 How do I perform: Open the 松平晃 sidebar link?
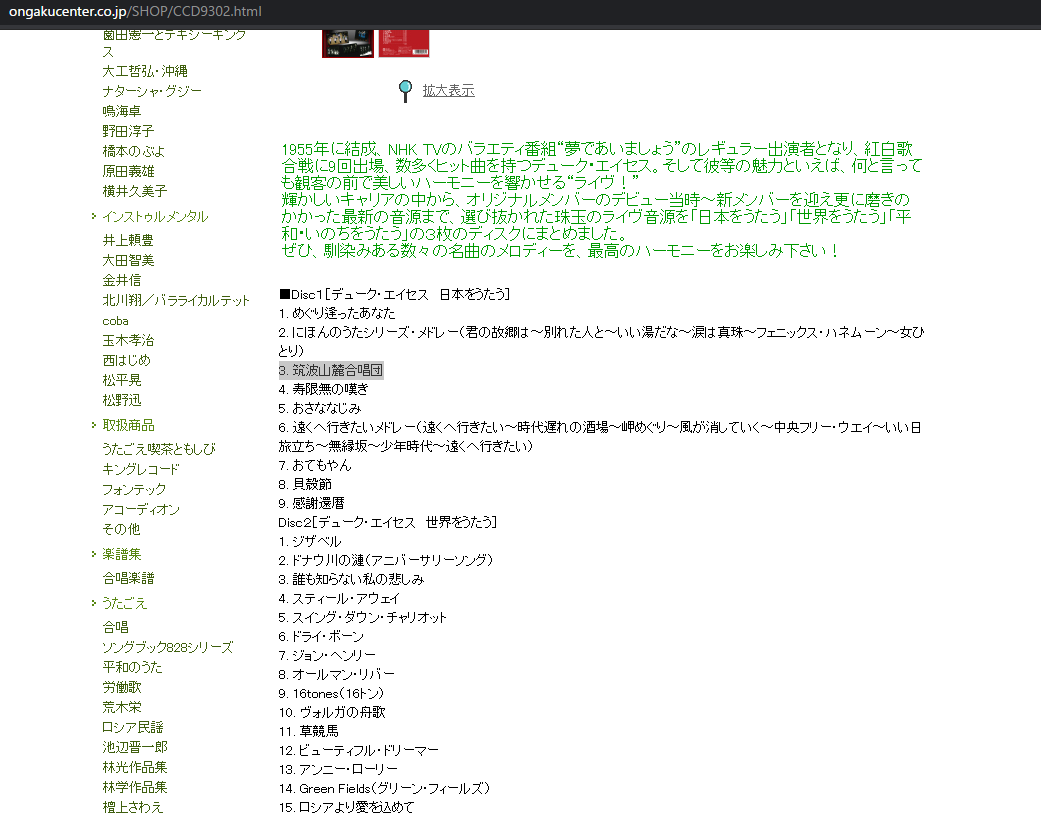[121, 380]
